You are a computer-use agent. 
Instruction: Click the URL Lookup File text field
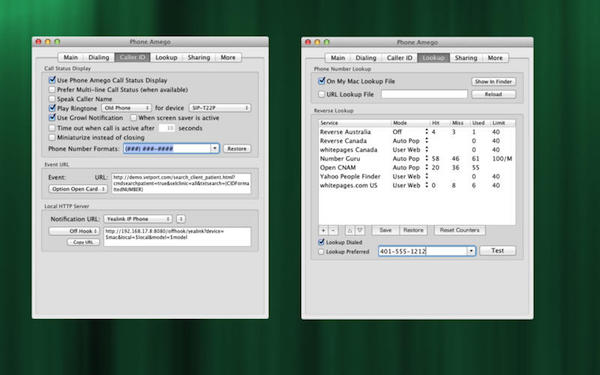pyautogui.click(x=424, y=94)
